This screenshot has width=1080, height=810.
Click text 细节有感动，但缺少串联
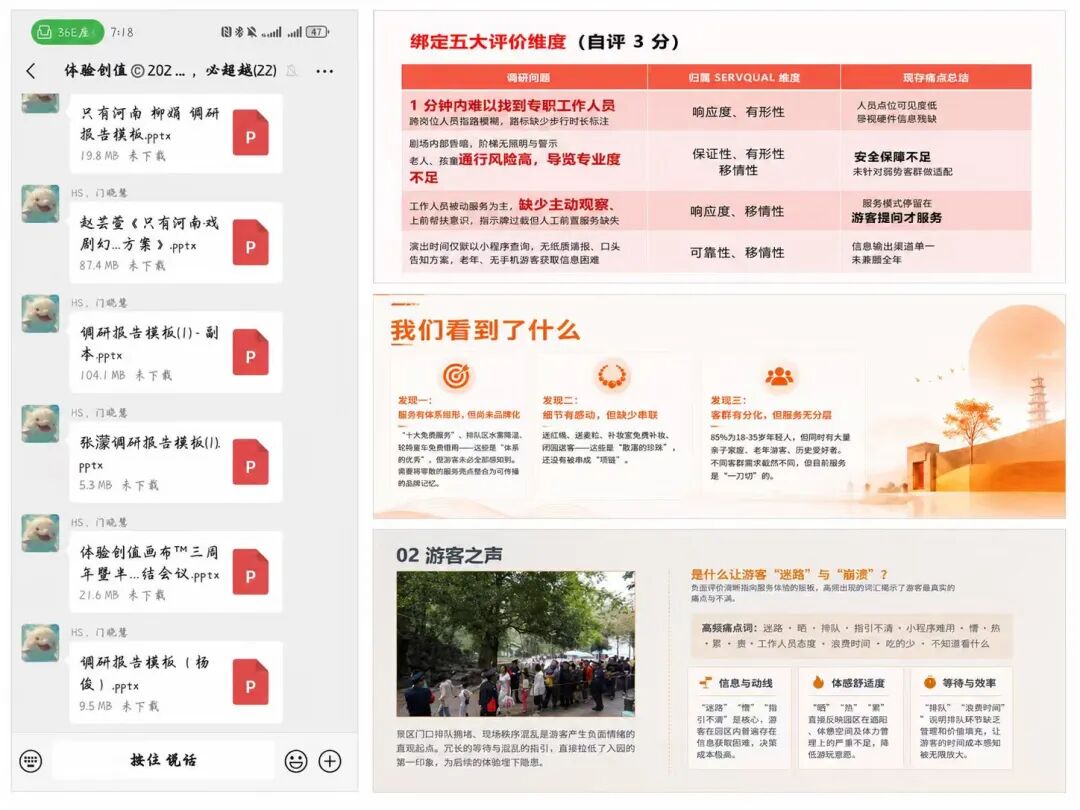(x=599, y=415)
